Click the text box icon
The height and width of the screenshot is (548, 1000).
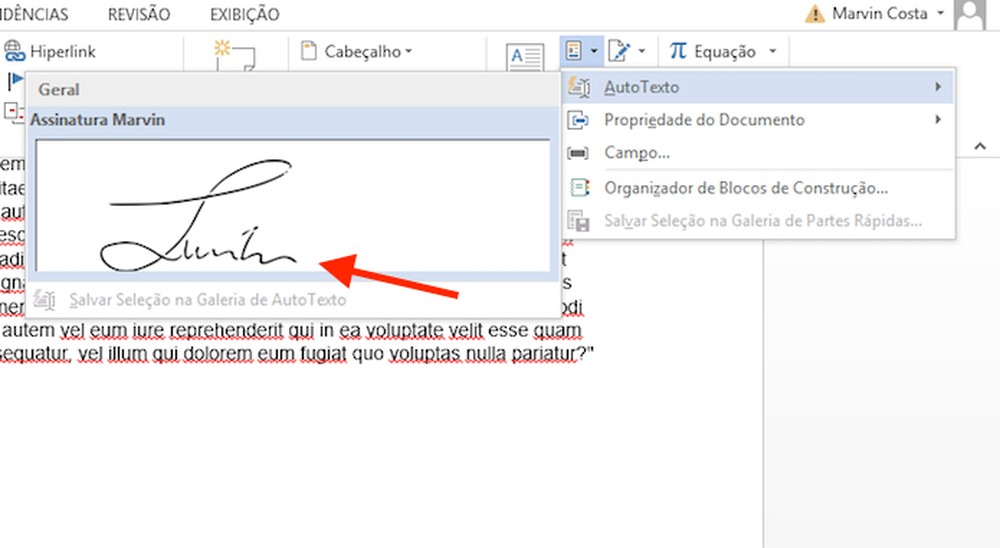click(x=524, y=57)
